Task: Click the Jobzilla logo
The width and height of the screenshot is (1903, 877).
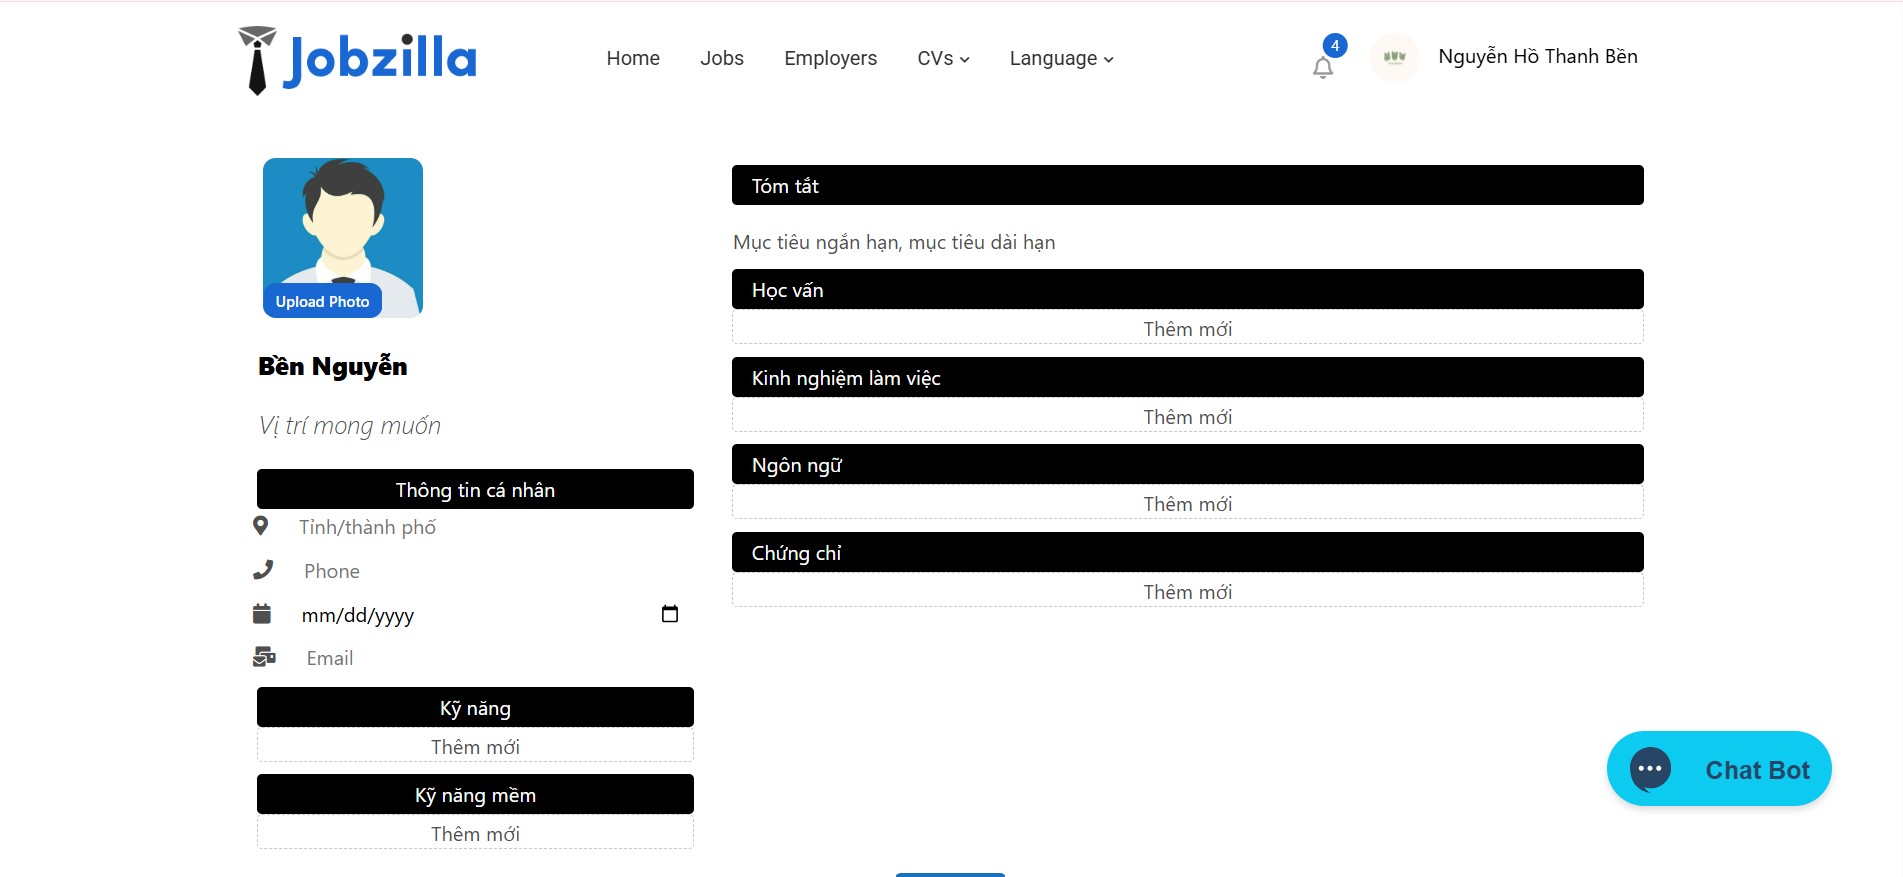Action: tap(358, 60)
